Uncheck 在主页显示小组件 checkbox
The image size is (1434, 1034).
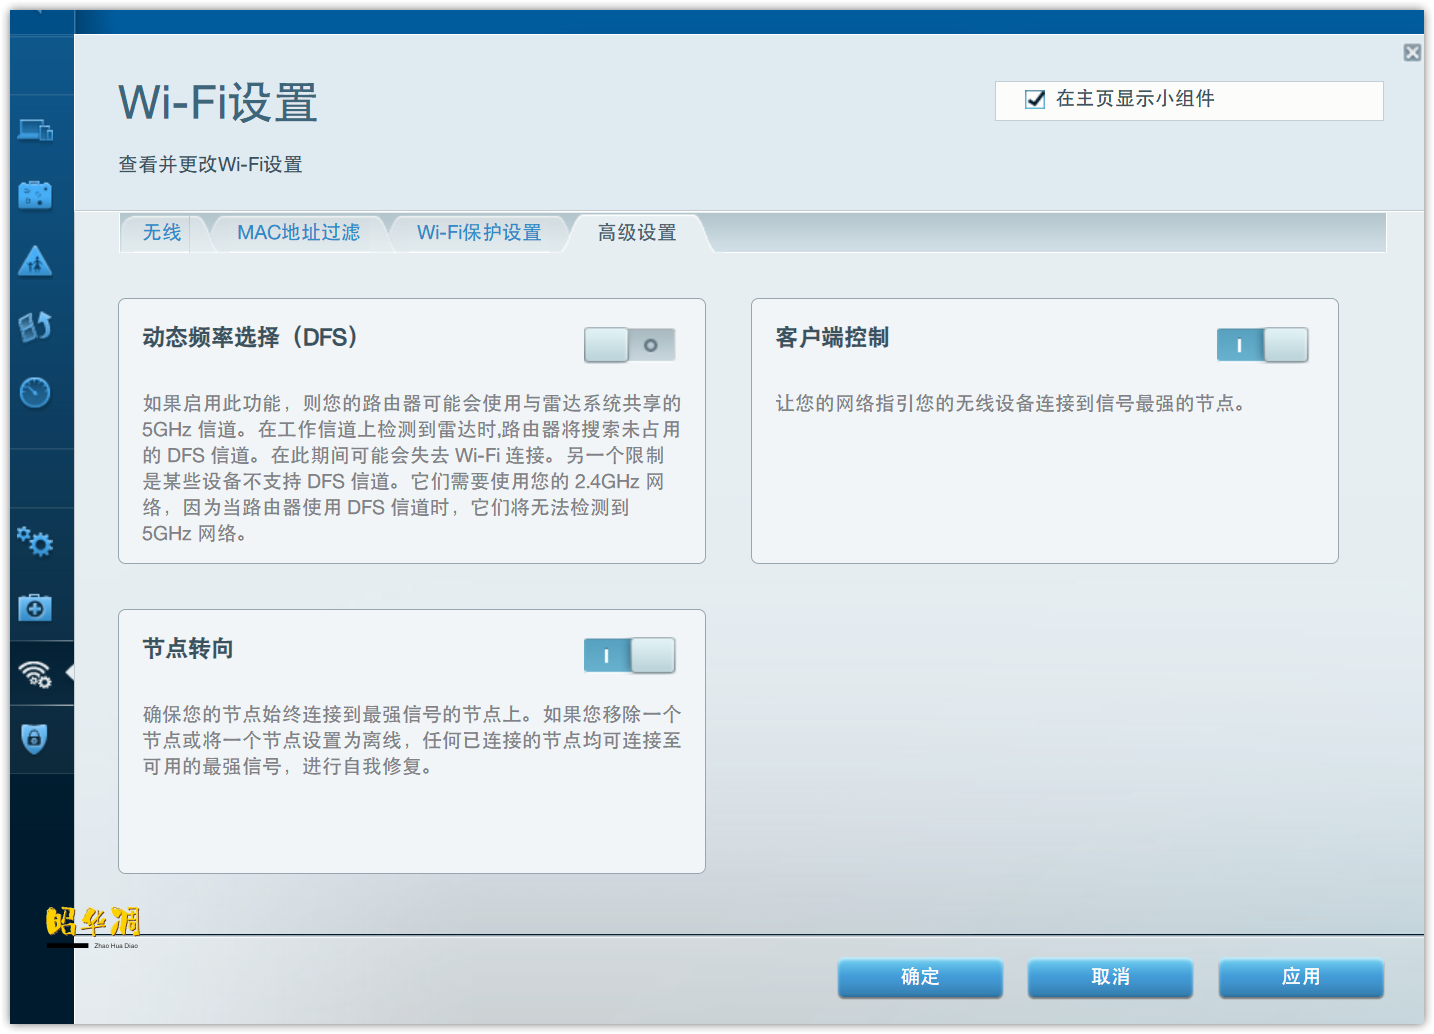(1035, 99)
